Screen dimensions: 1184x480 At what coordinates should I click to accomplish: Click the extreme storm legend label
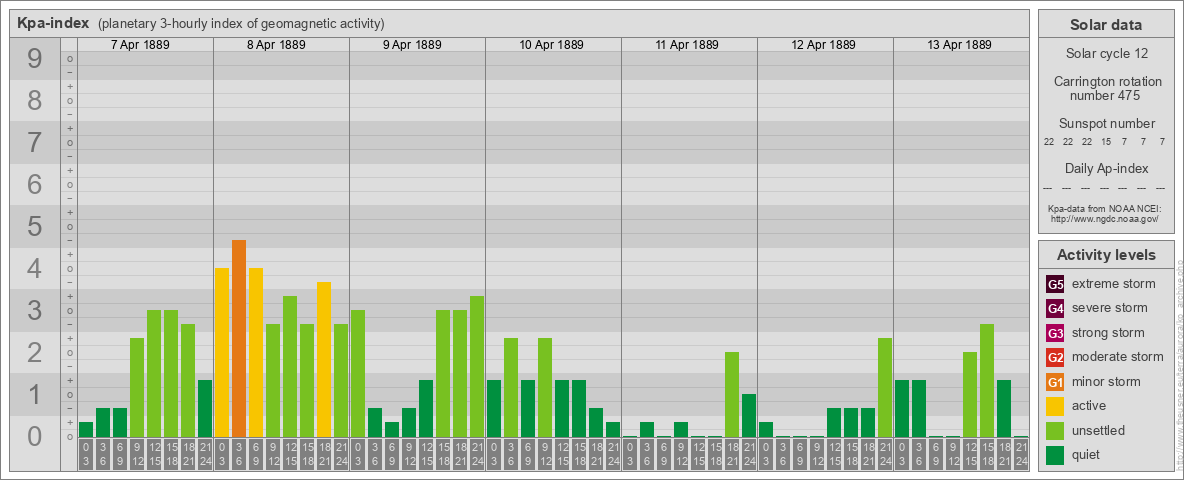[x=1114, y=284]
